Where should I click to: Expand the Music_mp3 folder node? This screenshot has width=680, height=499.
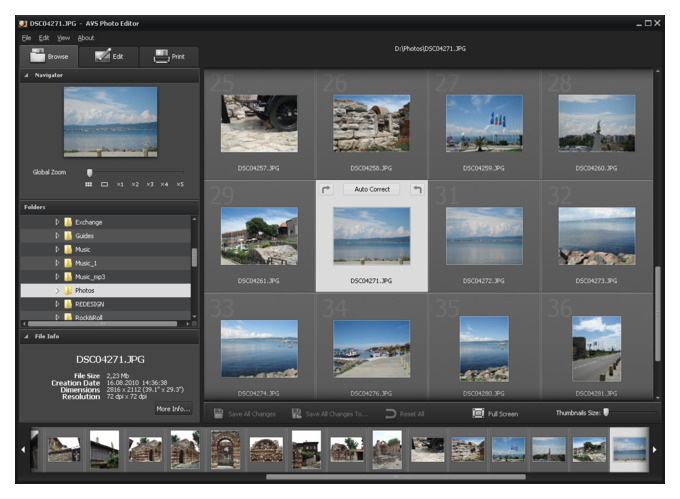[x=57, y=277]
